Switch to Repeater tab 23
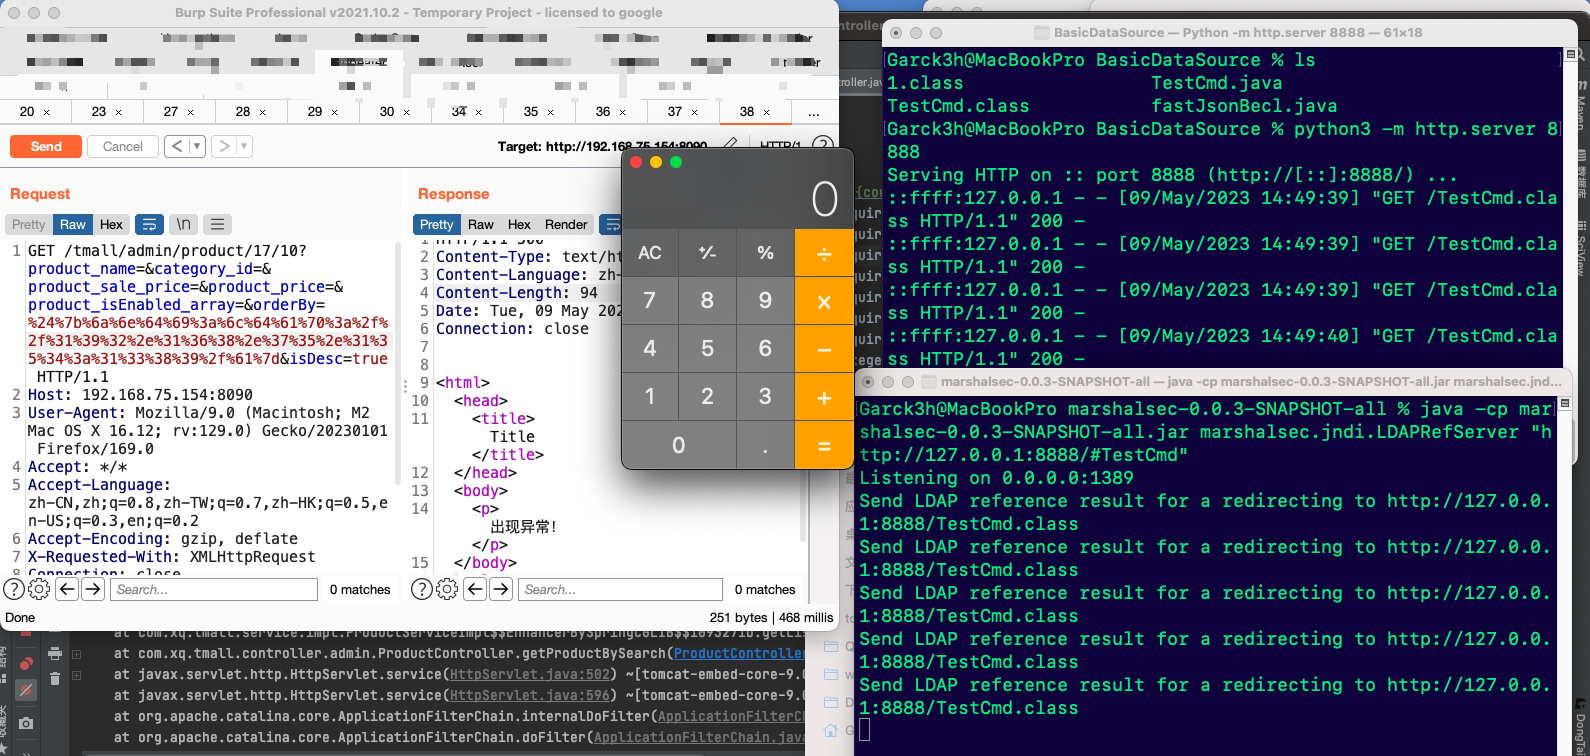This screenshot has width=1590, height=756. [106, 111]
